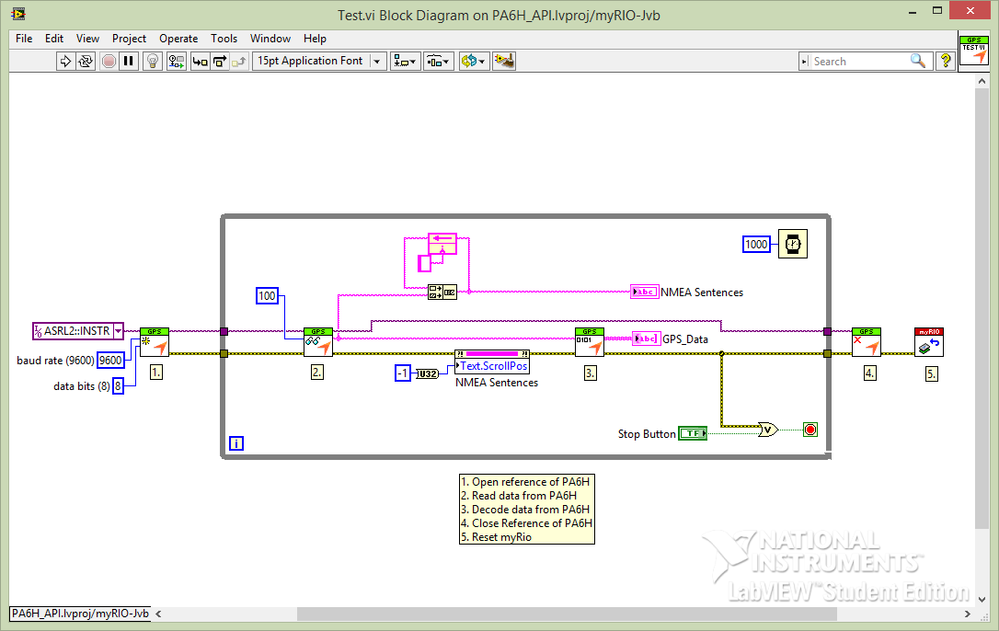Minimize the Test.vi window
The height and width of the screenshot is (631, 999).
913,11
